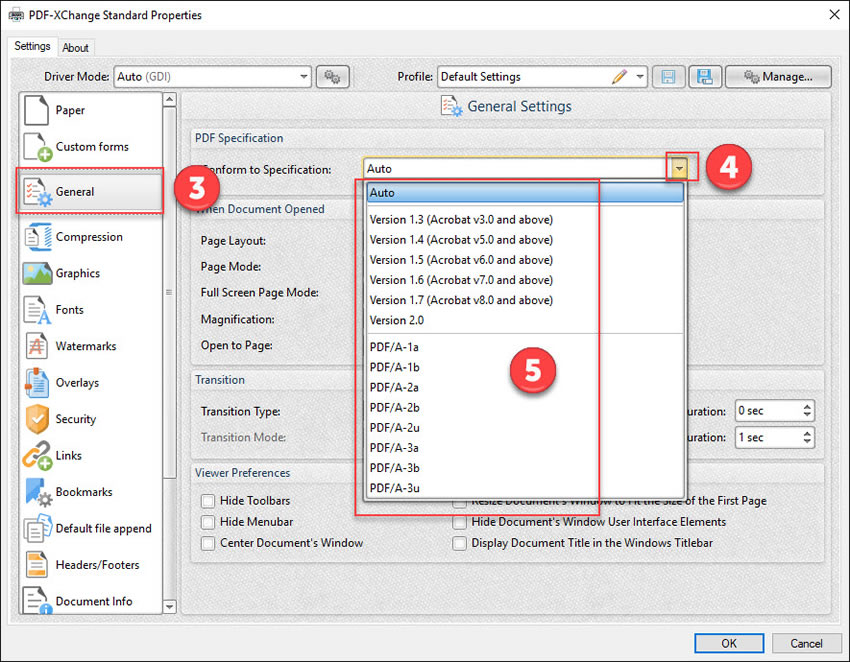Viewport: 850px width, 662px height.
Task: Pick the PDF/A-3u entry
Action: [x=525, y=487]
